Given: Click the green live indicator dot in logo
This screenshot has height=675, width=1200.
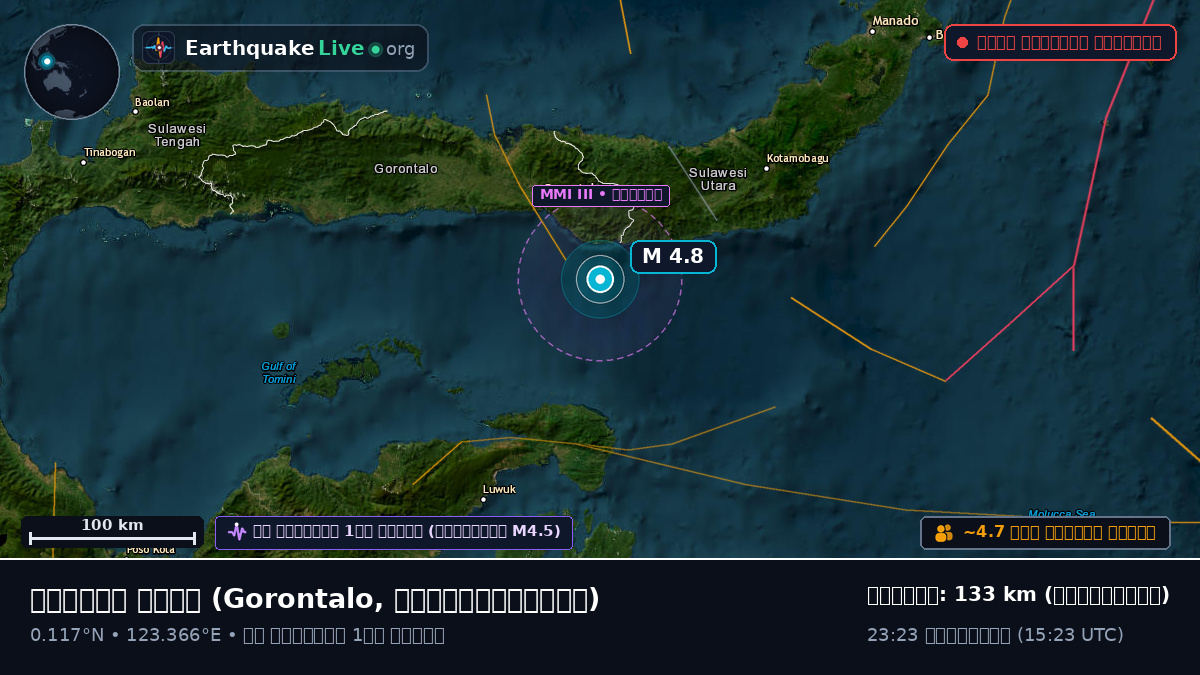Looking at the screenshot, I should [x=375, y=49].
